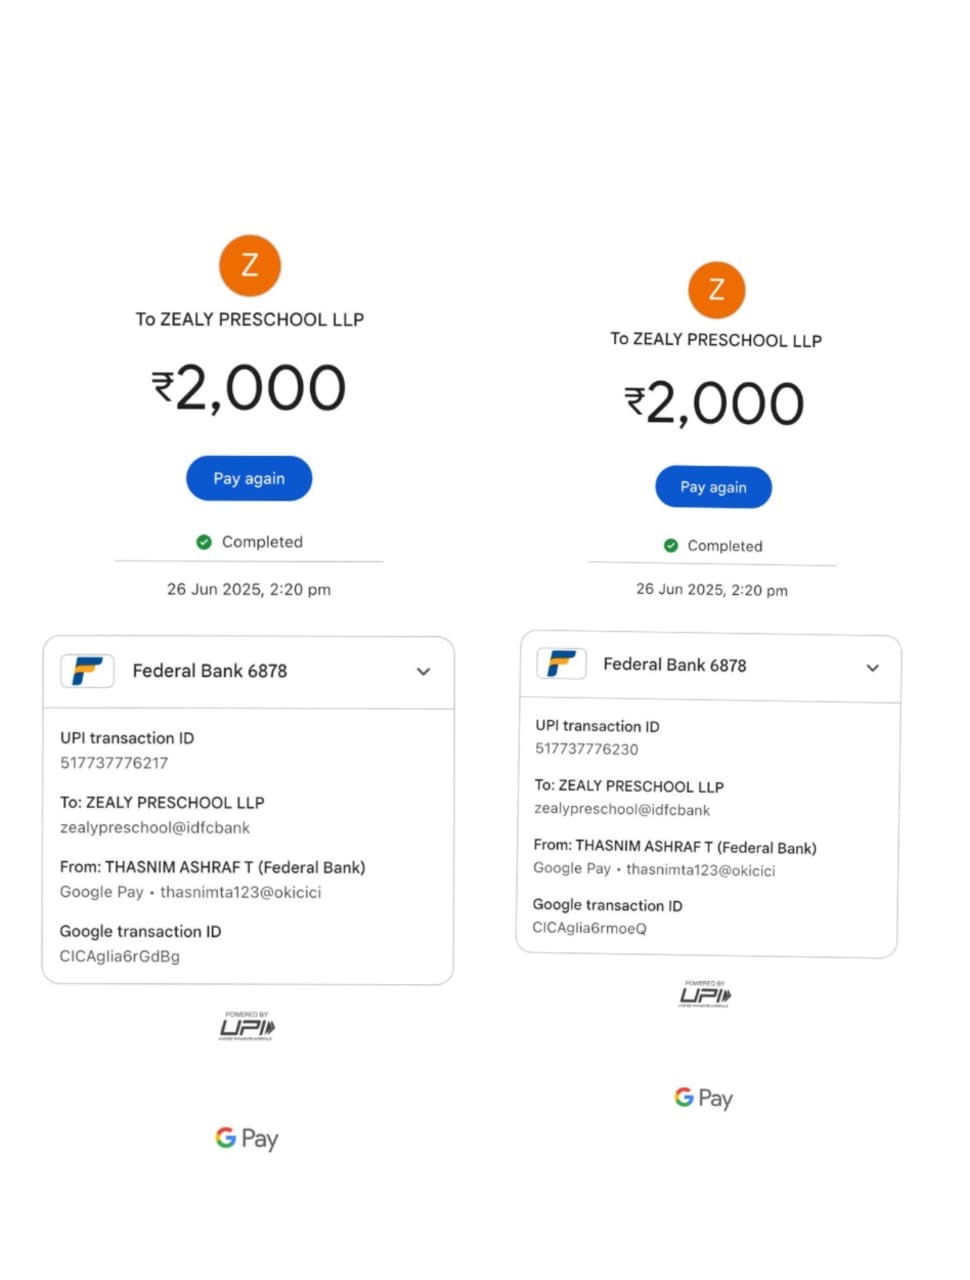Click the right orange Z avatar

(716, 290)
